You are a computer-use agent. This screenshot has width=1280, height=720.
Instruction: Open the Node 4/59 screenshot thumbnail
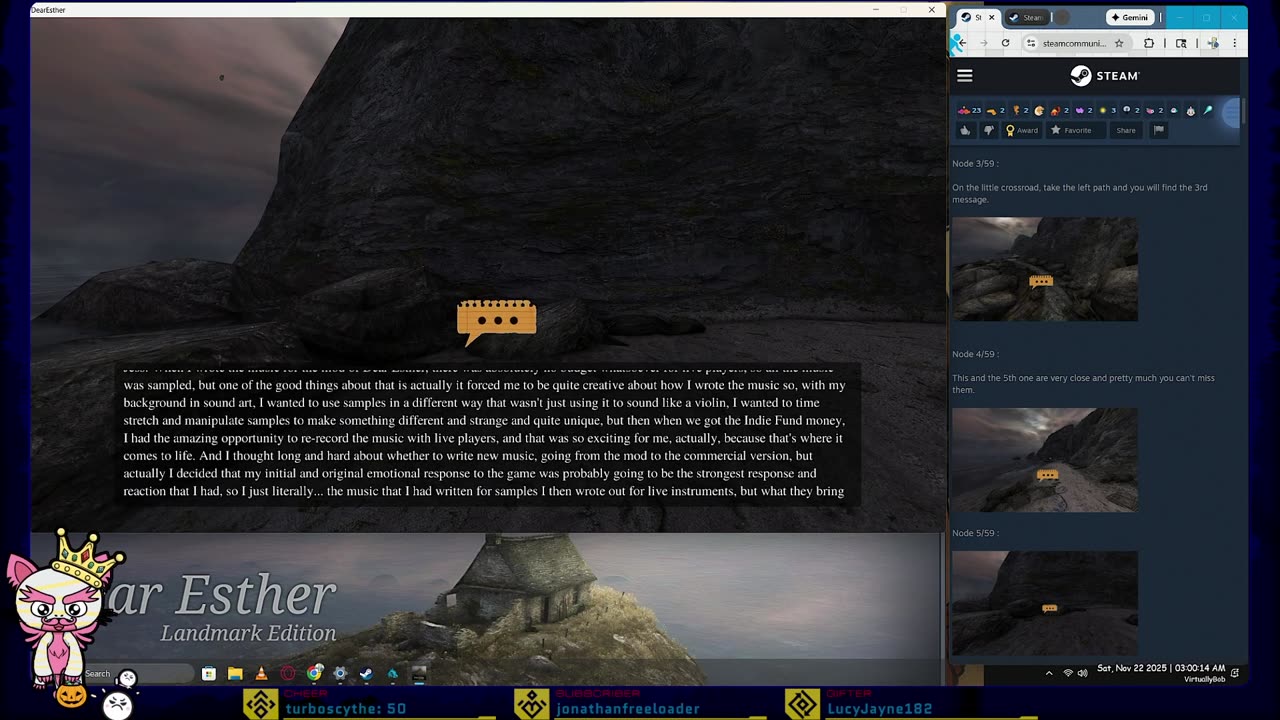1044,460
